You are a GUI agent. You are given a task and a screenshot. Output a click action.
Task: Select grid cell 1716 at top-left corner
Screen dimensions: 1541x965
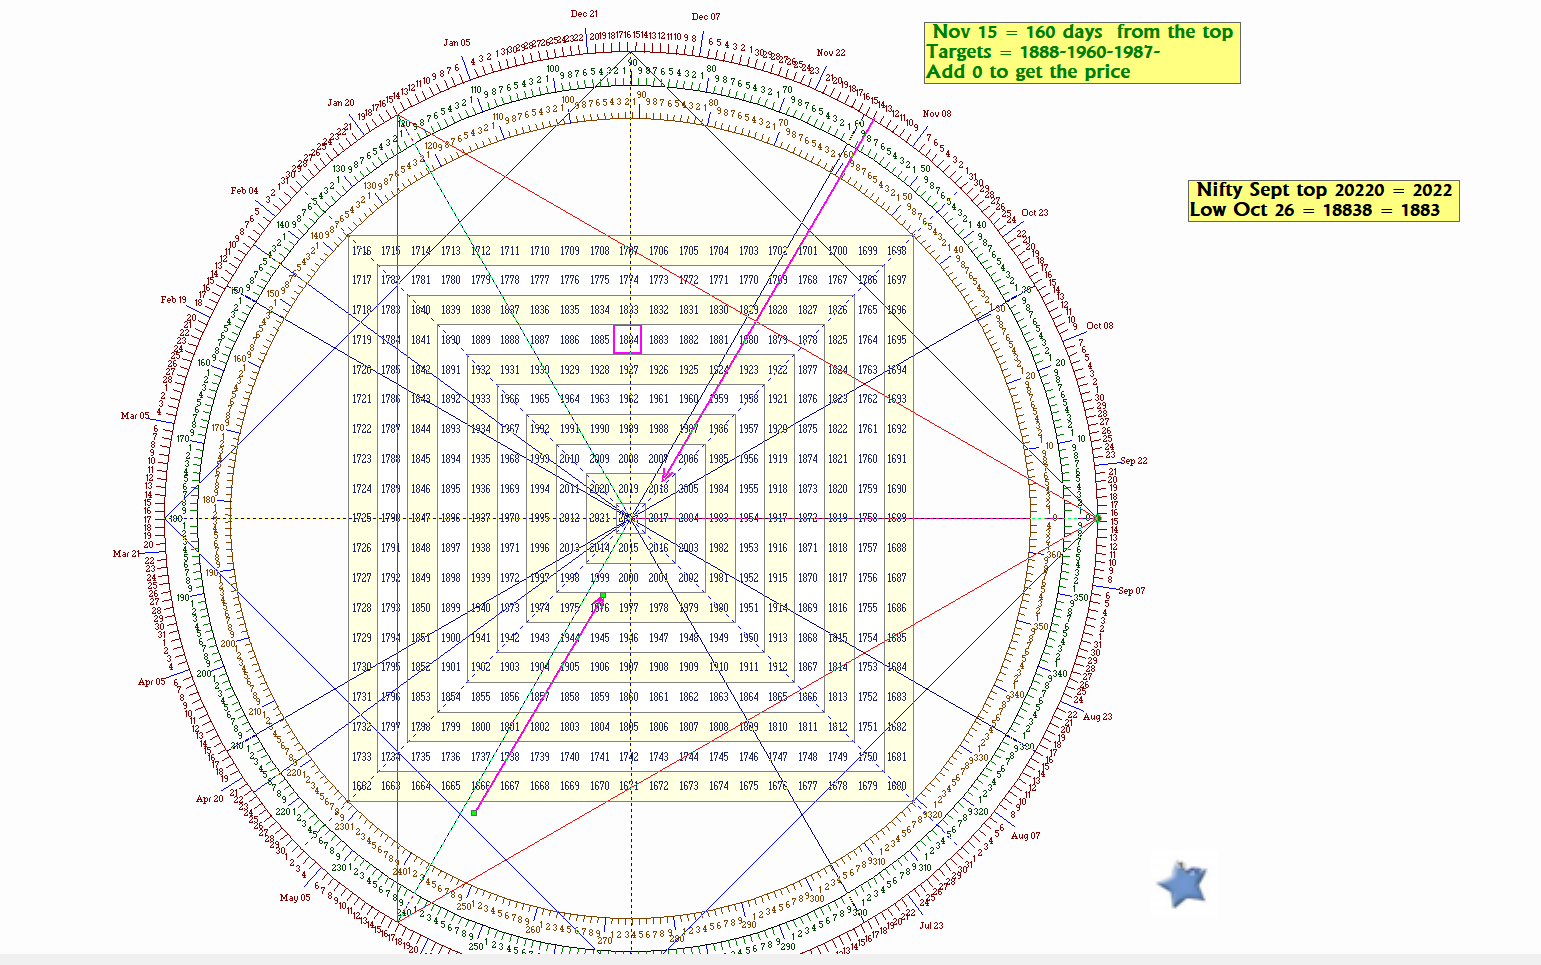pyautogui.click(x=361, y=251)
